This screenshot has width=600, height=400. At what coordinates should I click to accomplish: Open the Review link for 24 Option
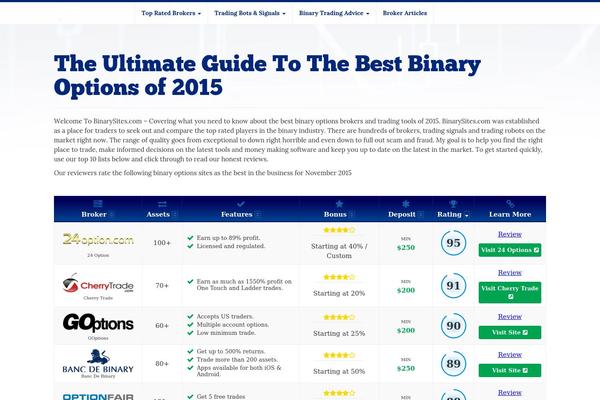tap(510, 234)
